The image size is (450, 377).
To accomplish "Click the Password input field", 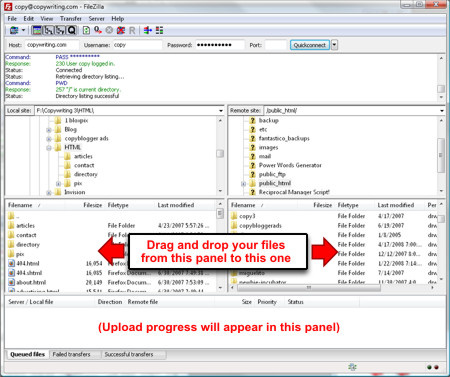I will (219, 45).
